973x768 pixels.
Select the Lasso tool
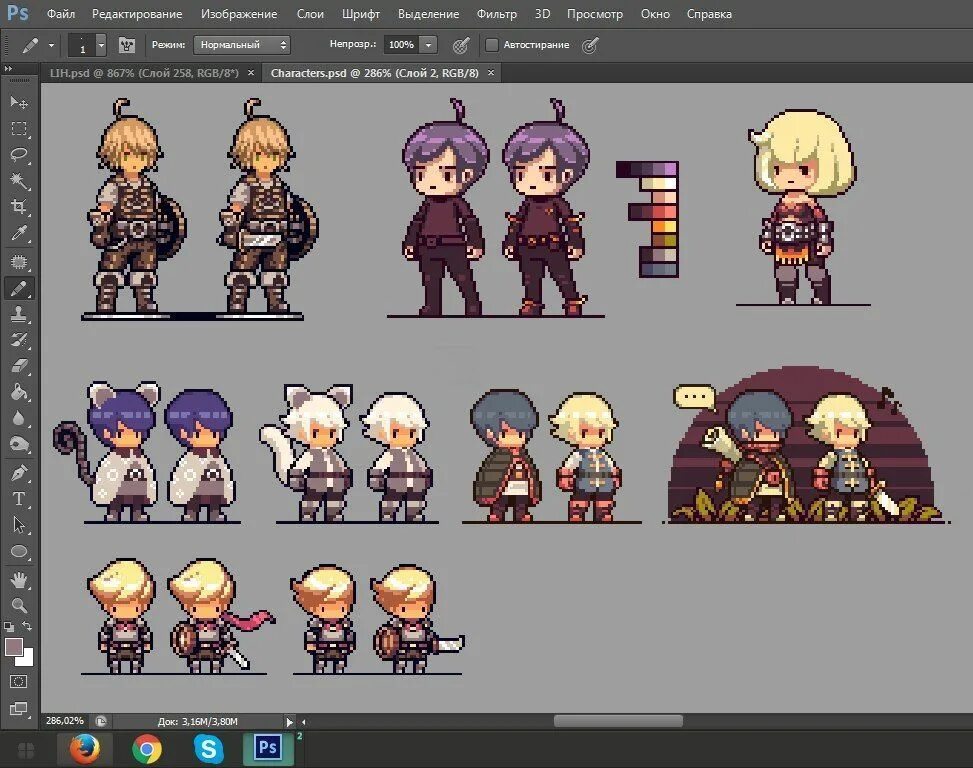tap(19, 154)
